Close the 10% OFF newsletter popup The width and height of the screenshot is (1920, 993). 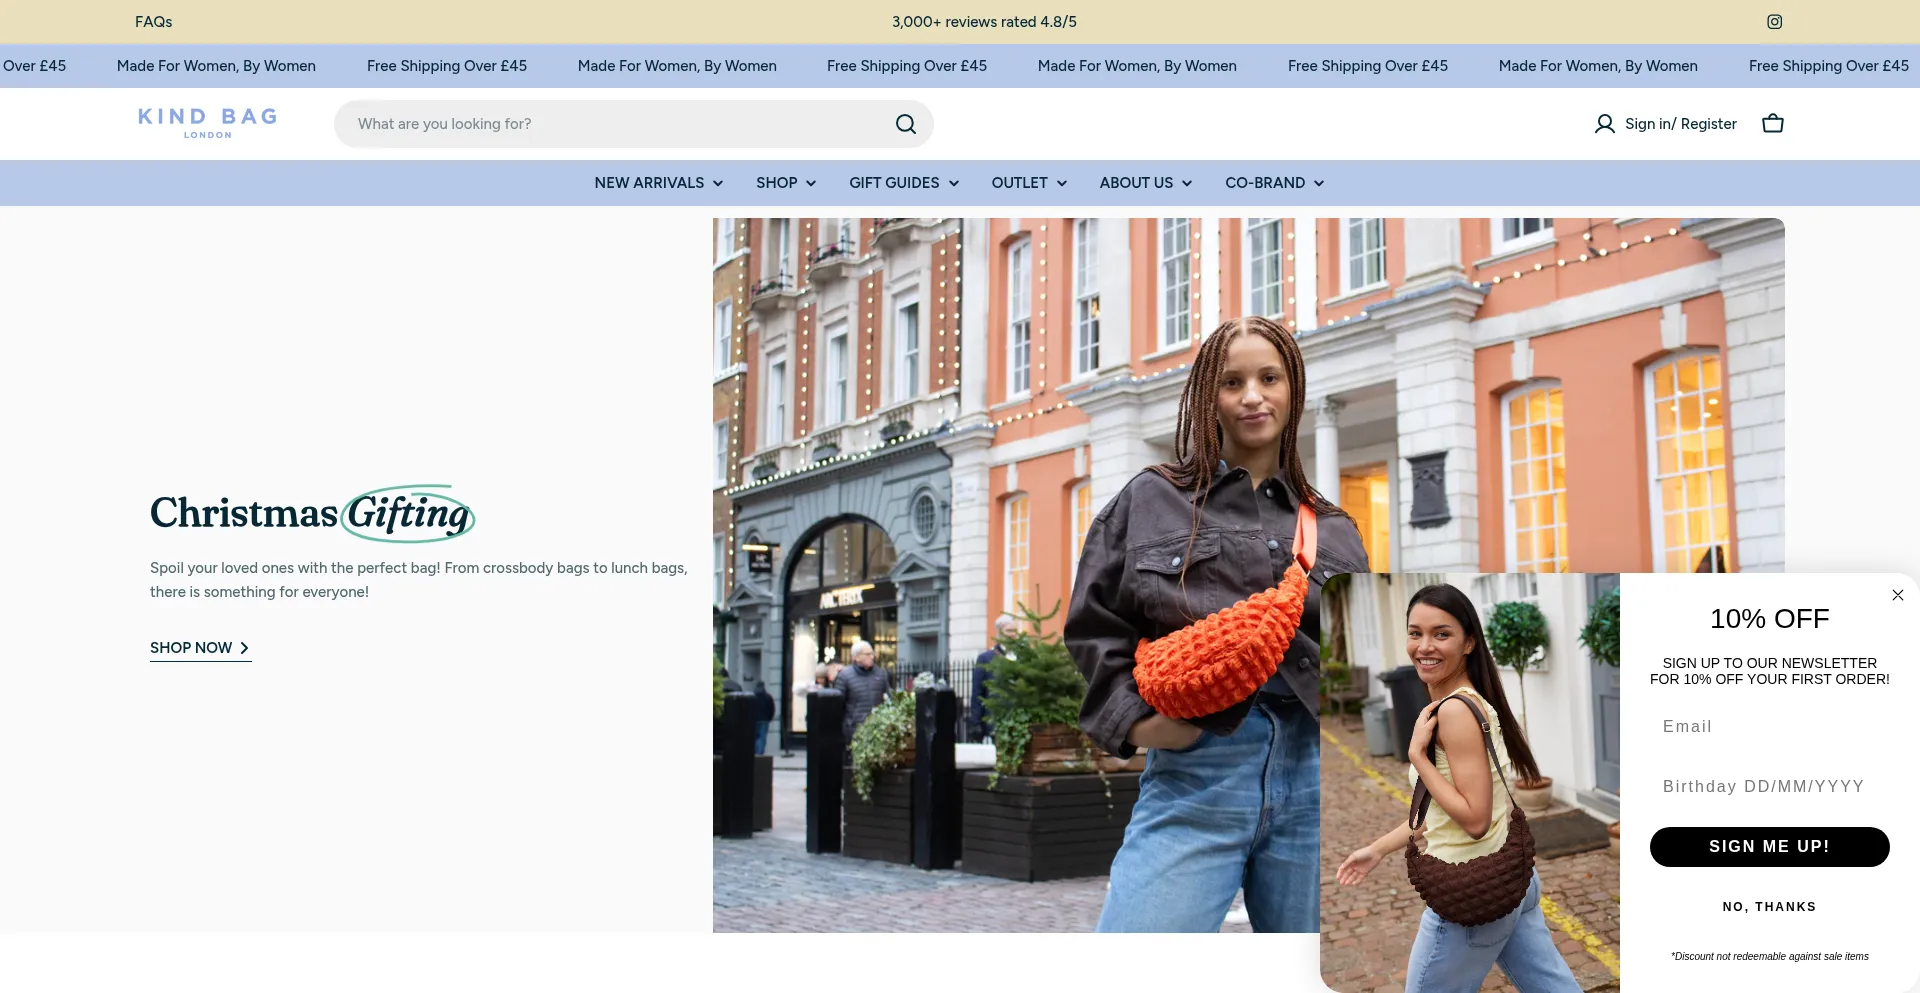coord(1897,595)
